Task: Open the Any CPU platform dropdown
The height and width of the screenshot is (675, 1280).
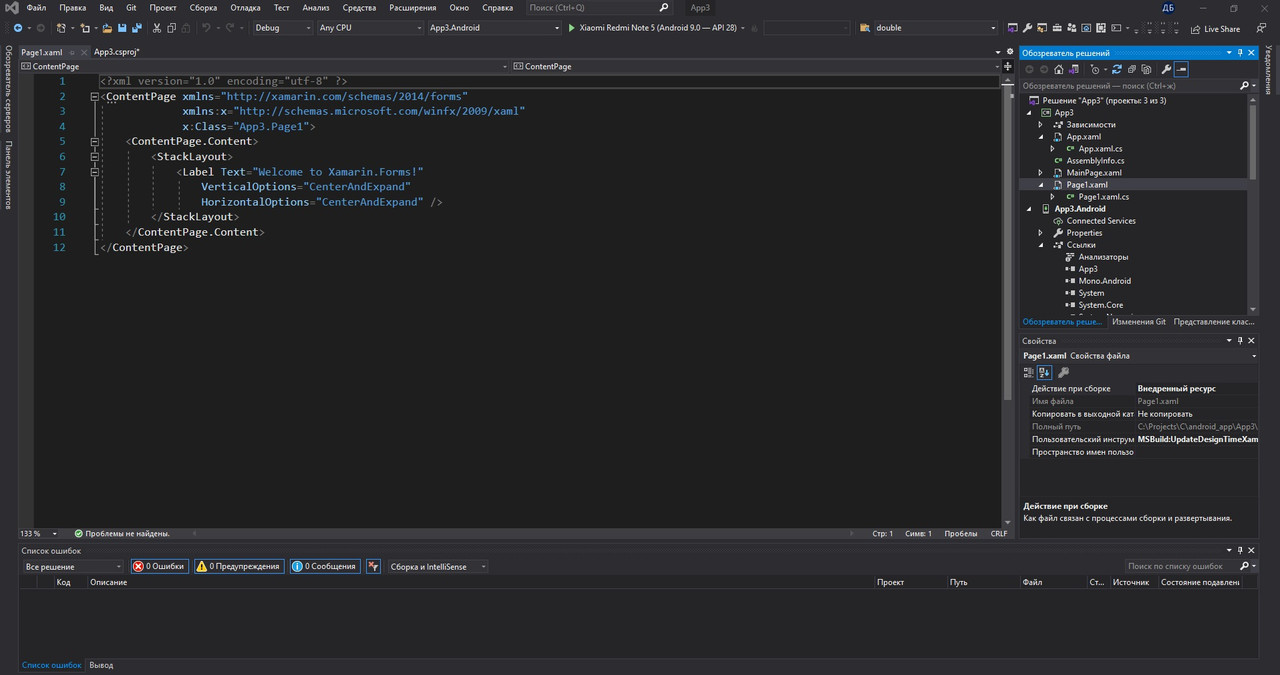Action: pyautogui.click(x=369, y=28)
